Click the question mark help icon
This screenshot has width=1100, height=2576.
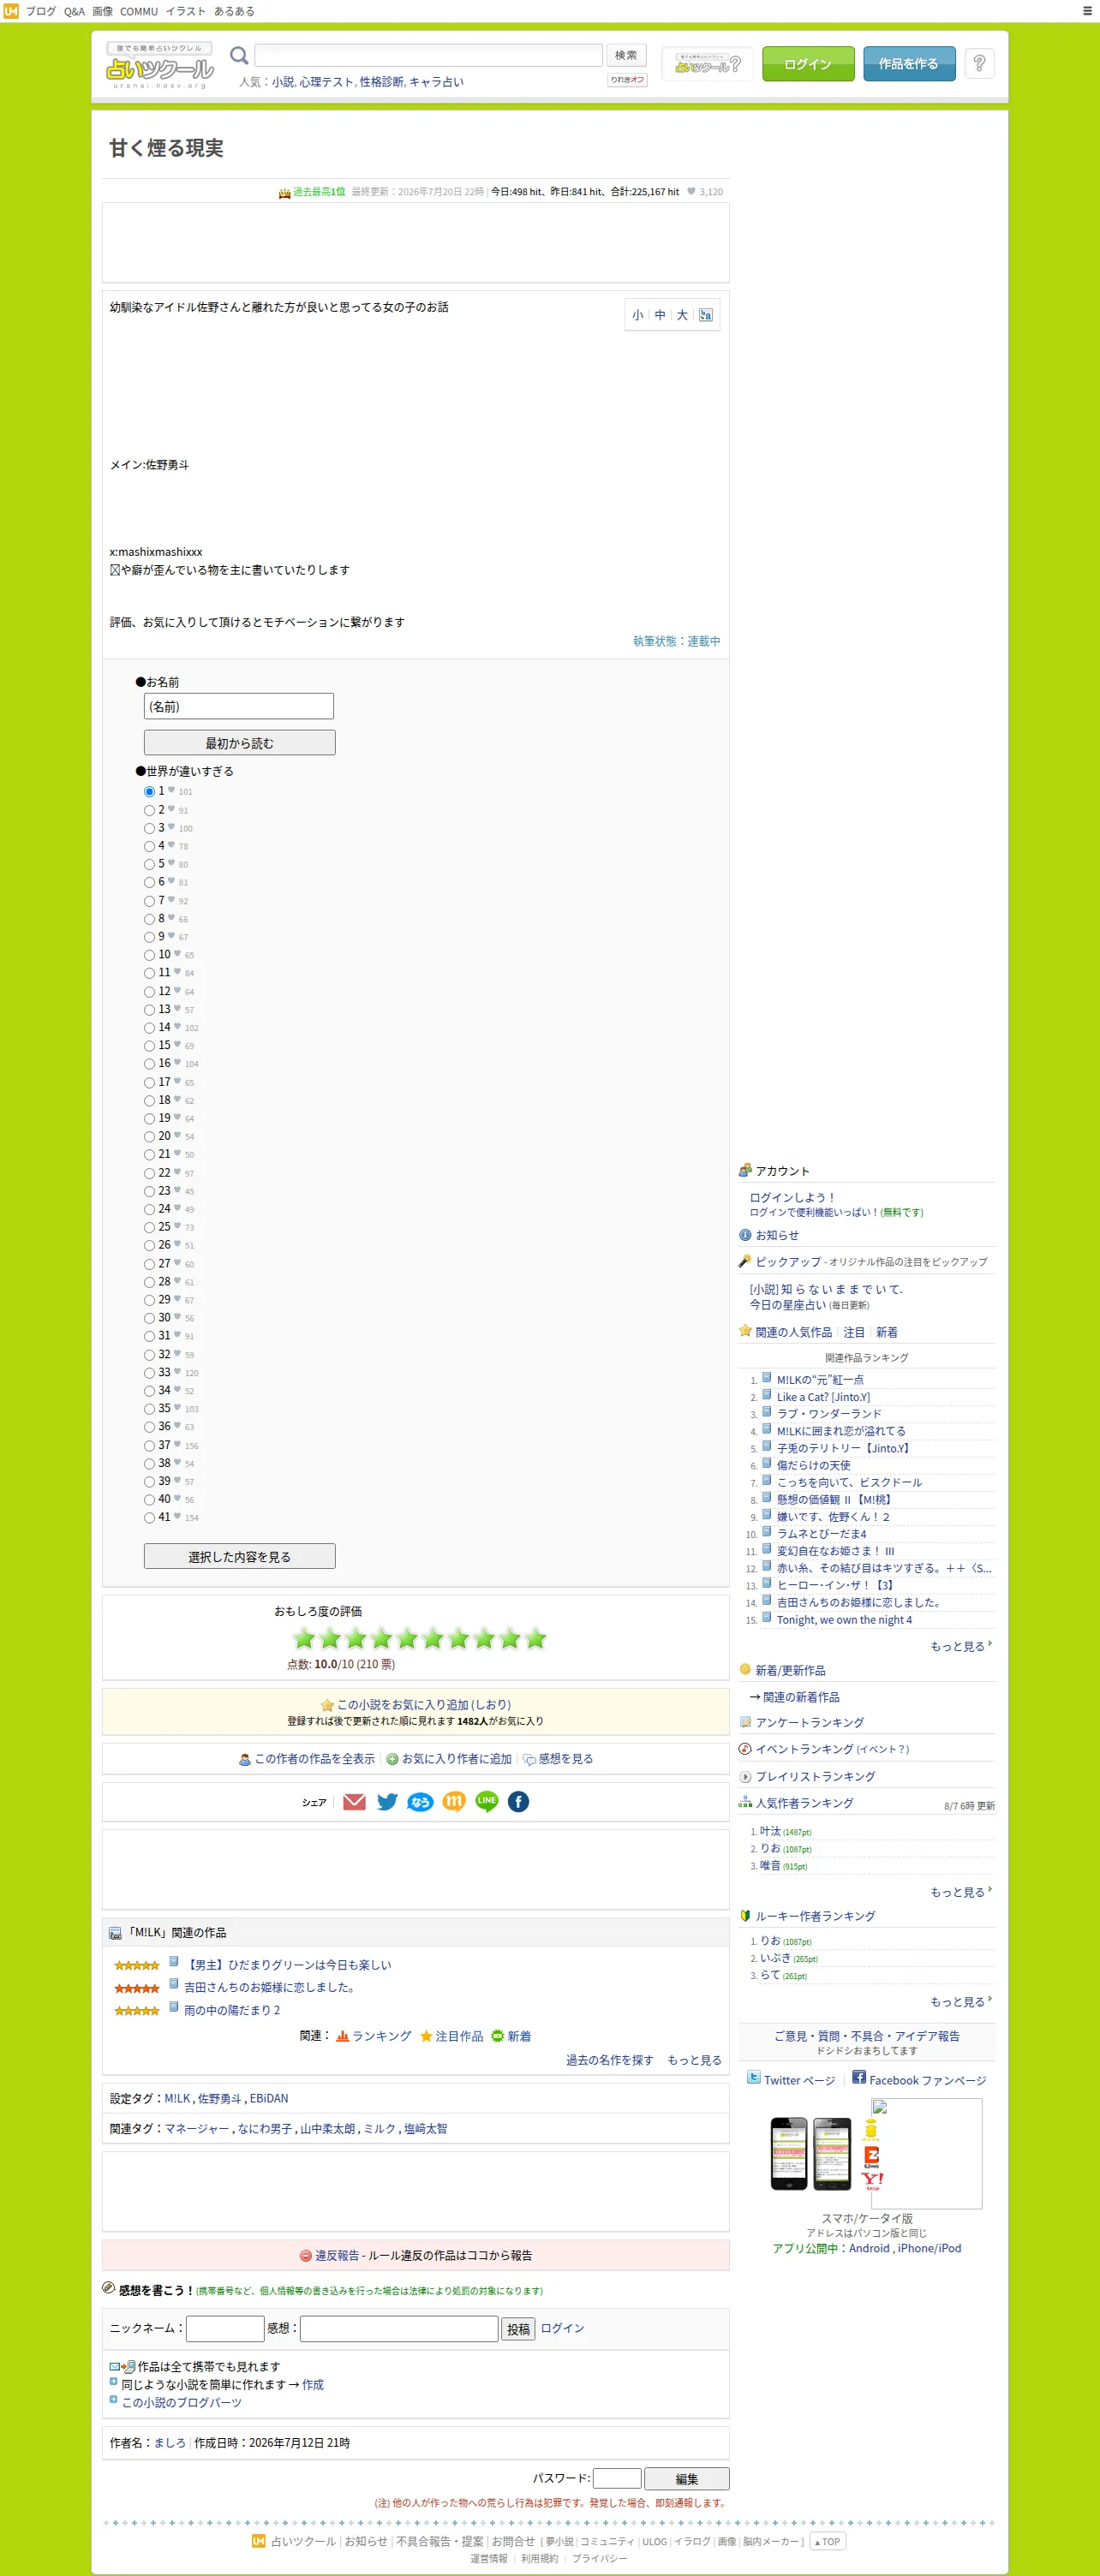[979, 63]
